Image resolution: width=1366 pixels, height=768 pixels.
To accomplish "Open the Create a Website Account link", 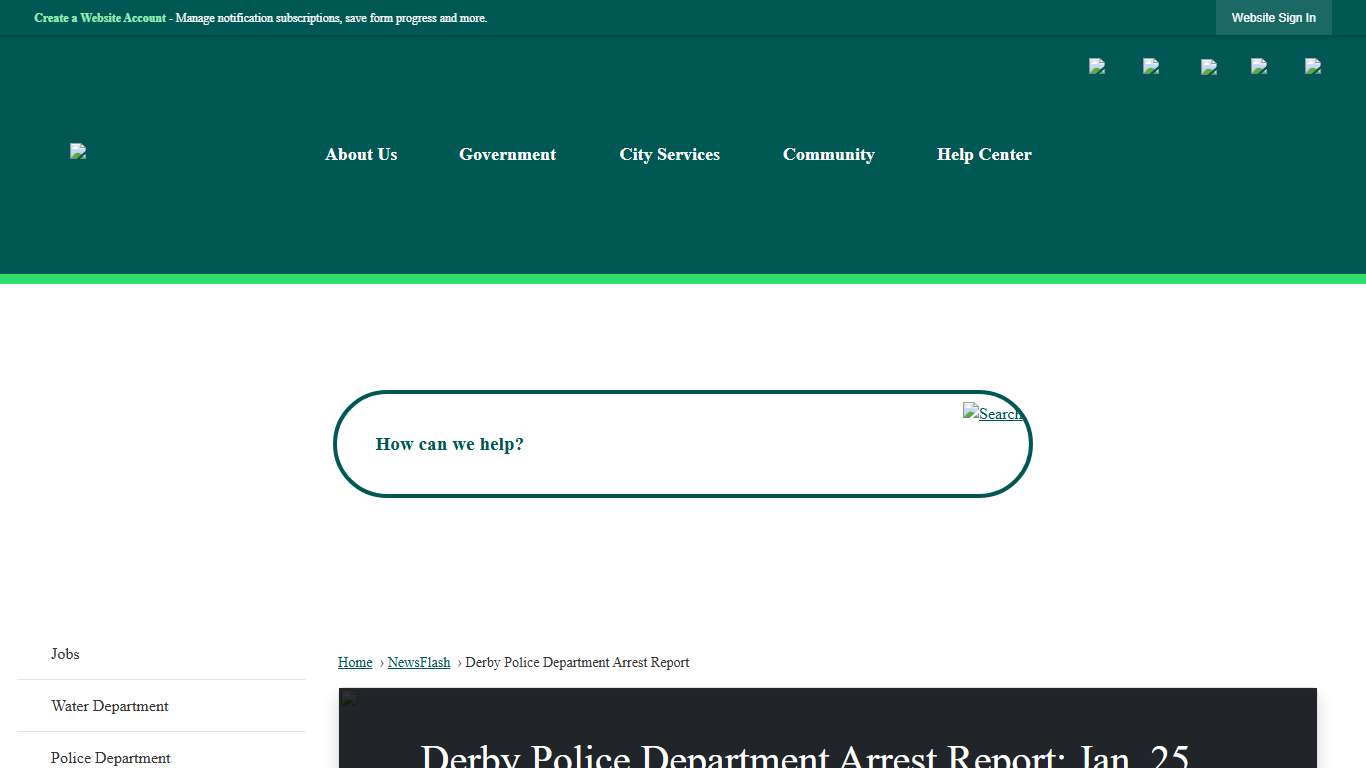I will [99, 17].
